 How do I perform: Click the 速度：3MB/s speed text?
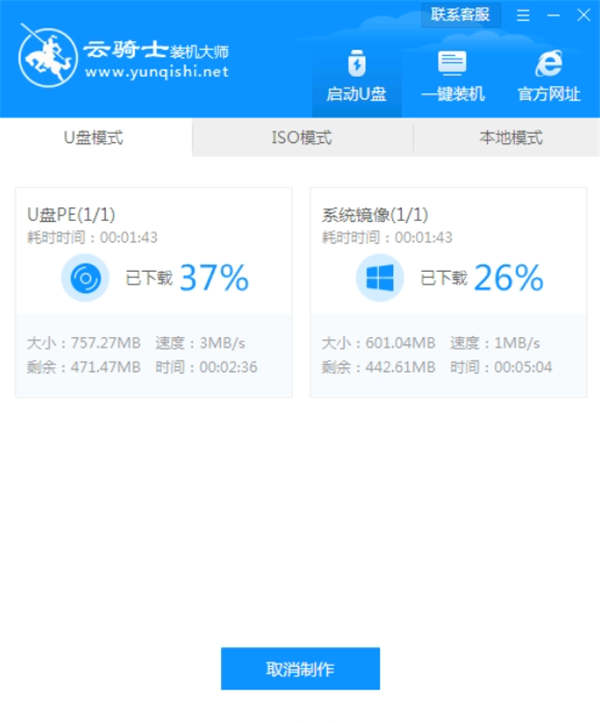click(200, 343)
